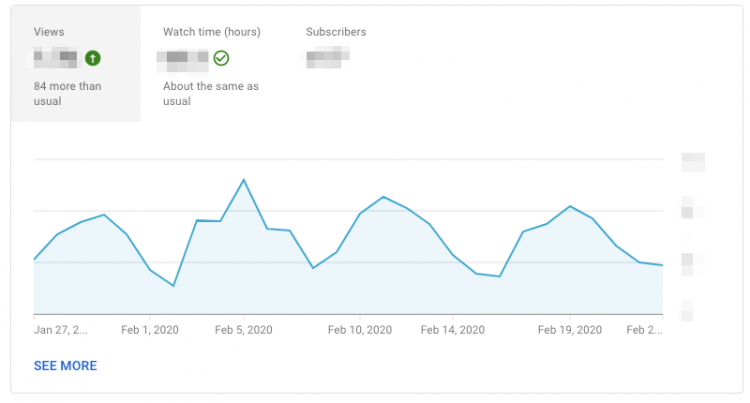Click the blurred Subscribers count value
The image size is (750, 403).
327,58
